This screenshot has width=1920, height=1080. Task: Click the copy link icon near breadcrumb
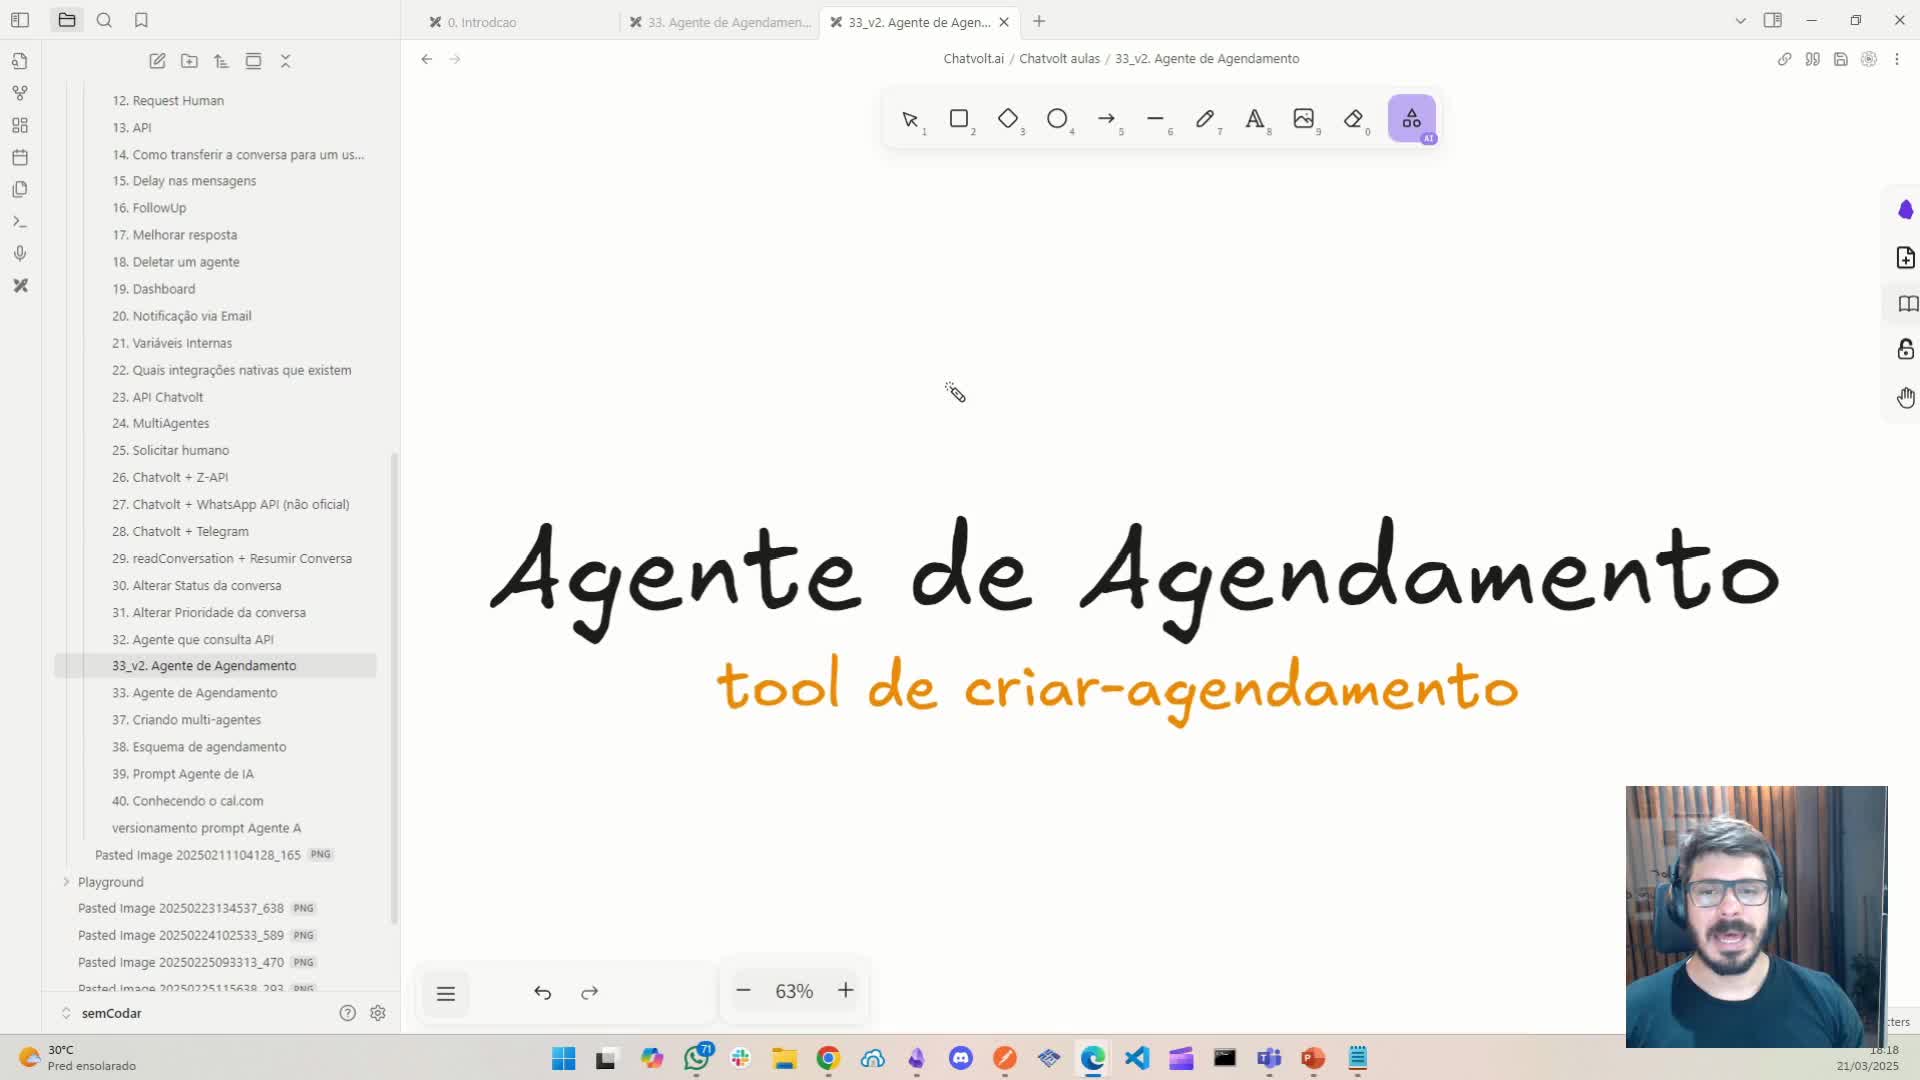click(1784, 58)
